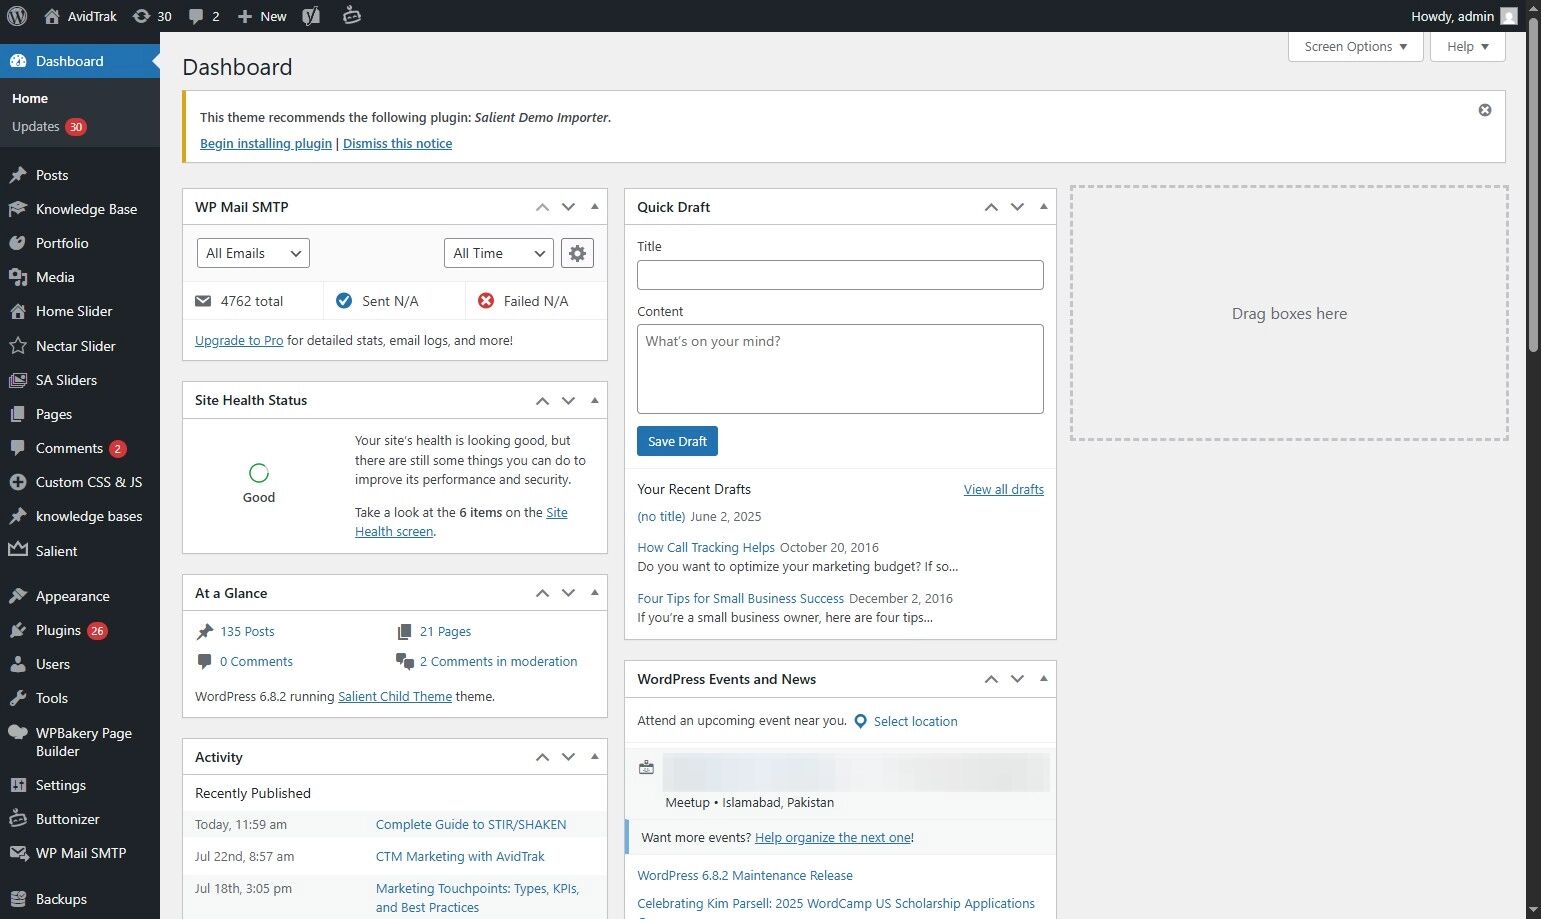Open WP Mail SMTP widget settings gear

pos(577,253)
